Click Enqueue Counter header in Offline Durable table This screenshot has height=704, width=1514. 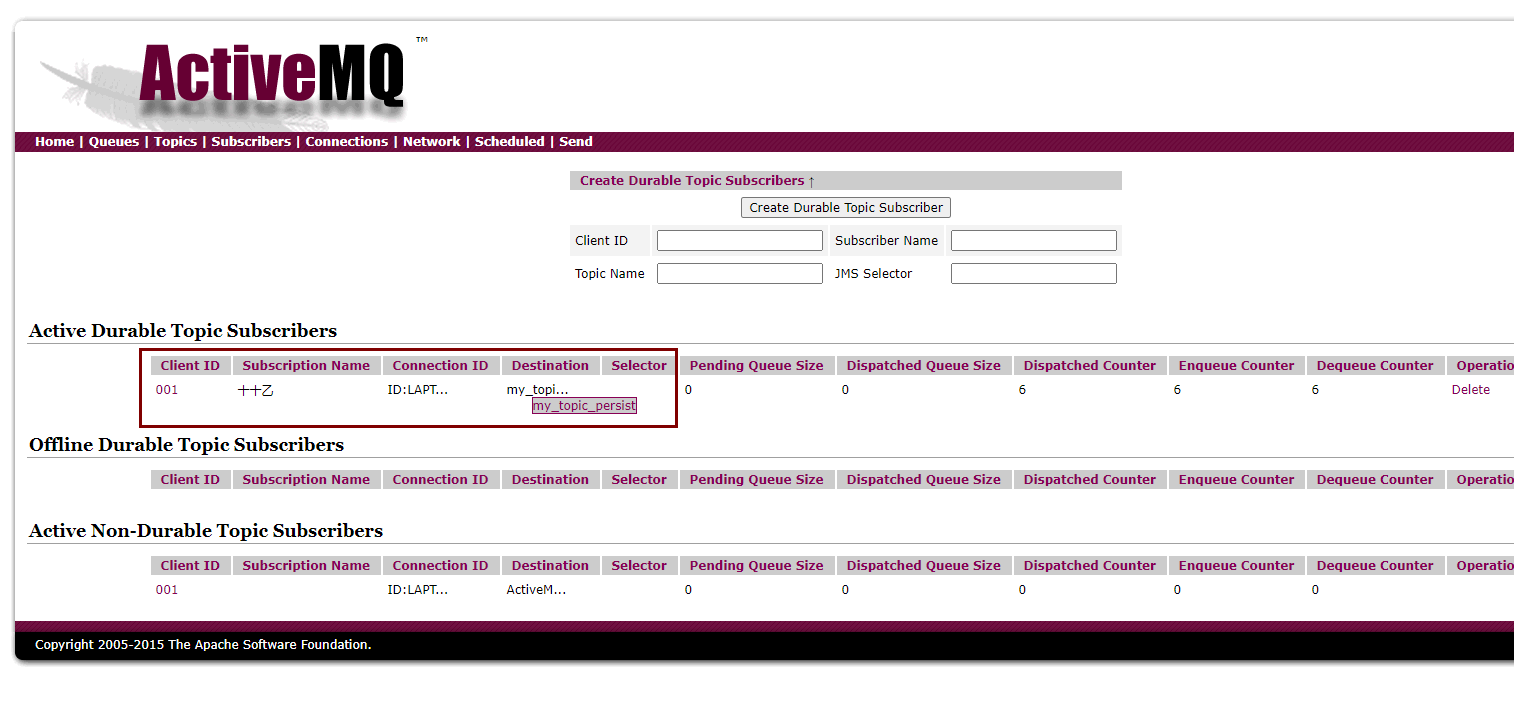click(1236, 480)
